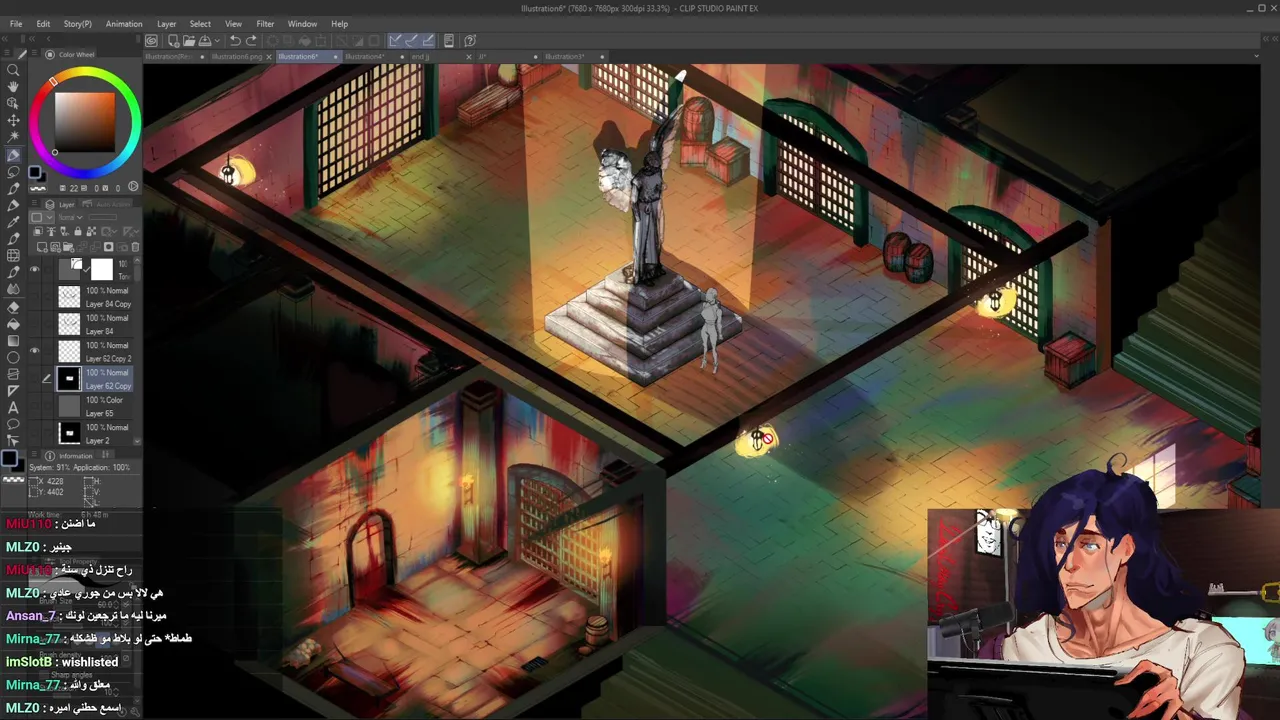Click the Redo arrow in the command bar
1280x720 pixels.
pyautogui.click(x=251, y=41)
